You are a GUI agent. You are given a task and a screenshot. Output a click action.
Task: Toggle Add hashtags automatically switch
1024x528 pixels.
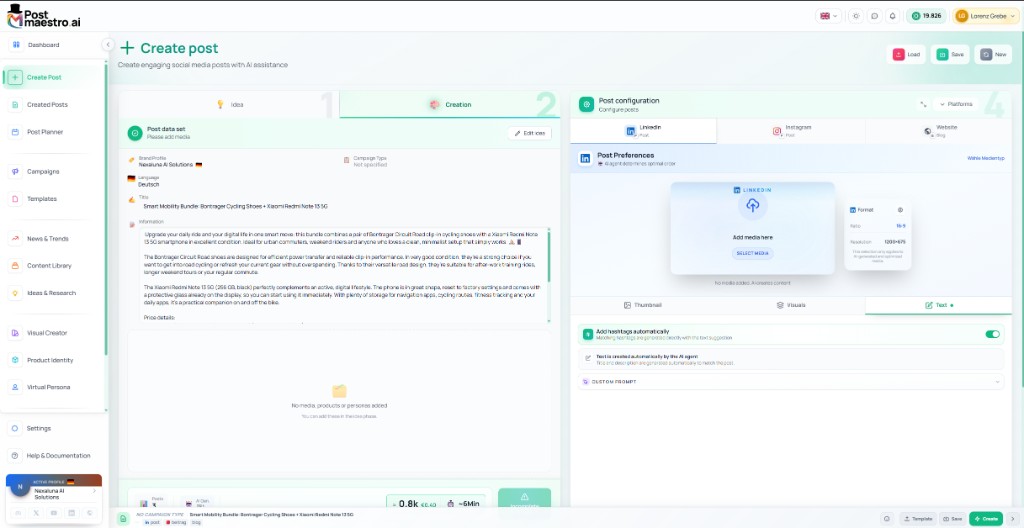point(992,334)
